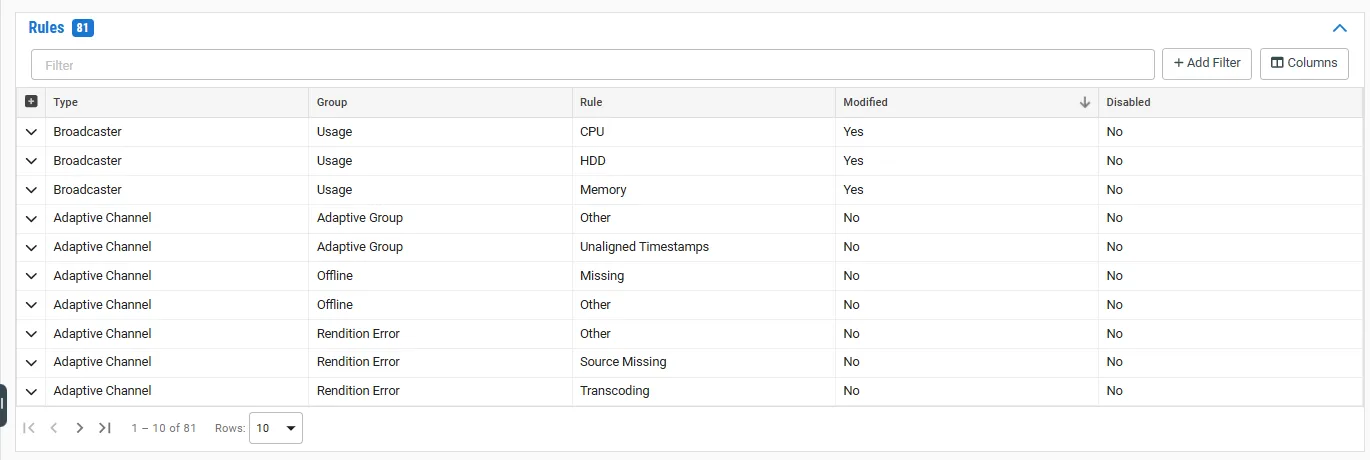Viewport: 1370px width, 460px height.
Task: Focus the Filter text field
Action: coord(593,65)
